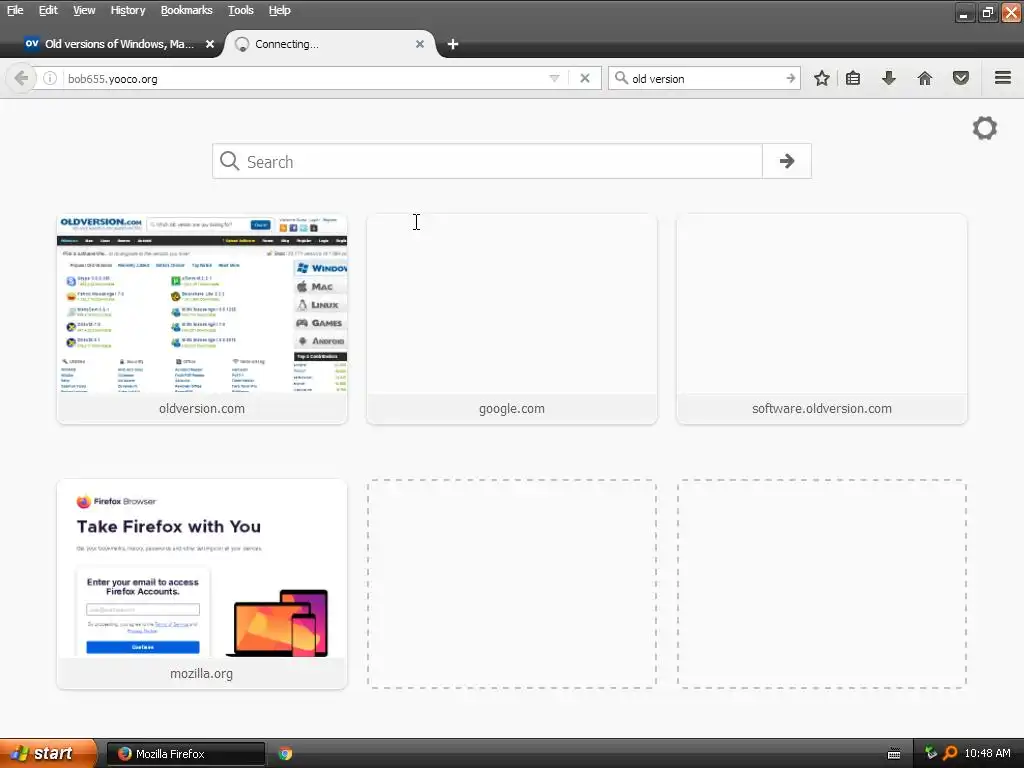Close the Connecting... tab
1024x768 pixels.
420,44
